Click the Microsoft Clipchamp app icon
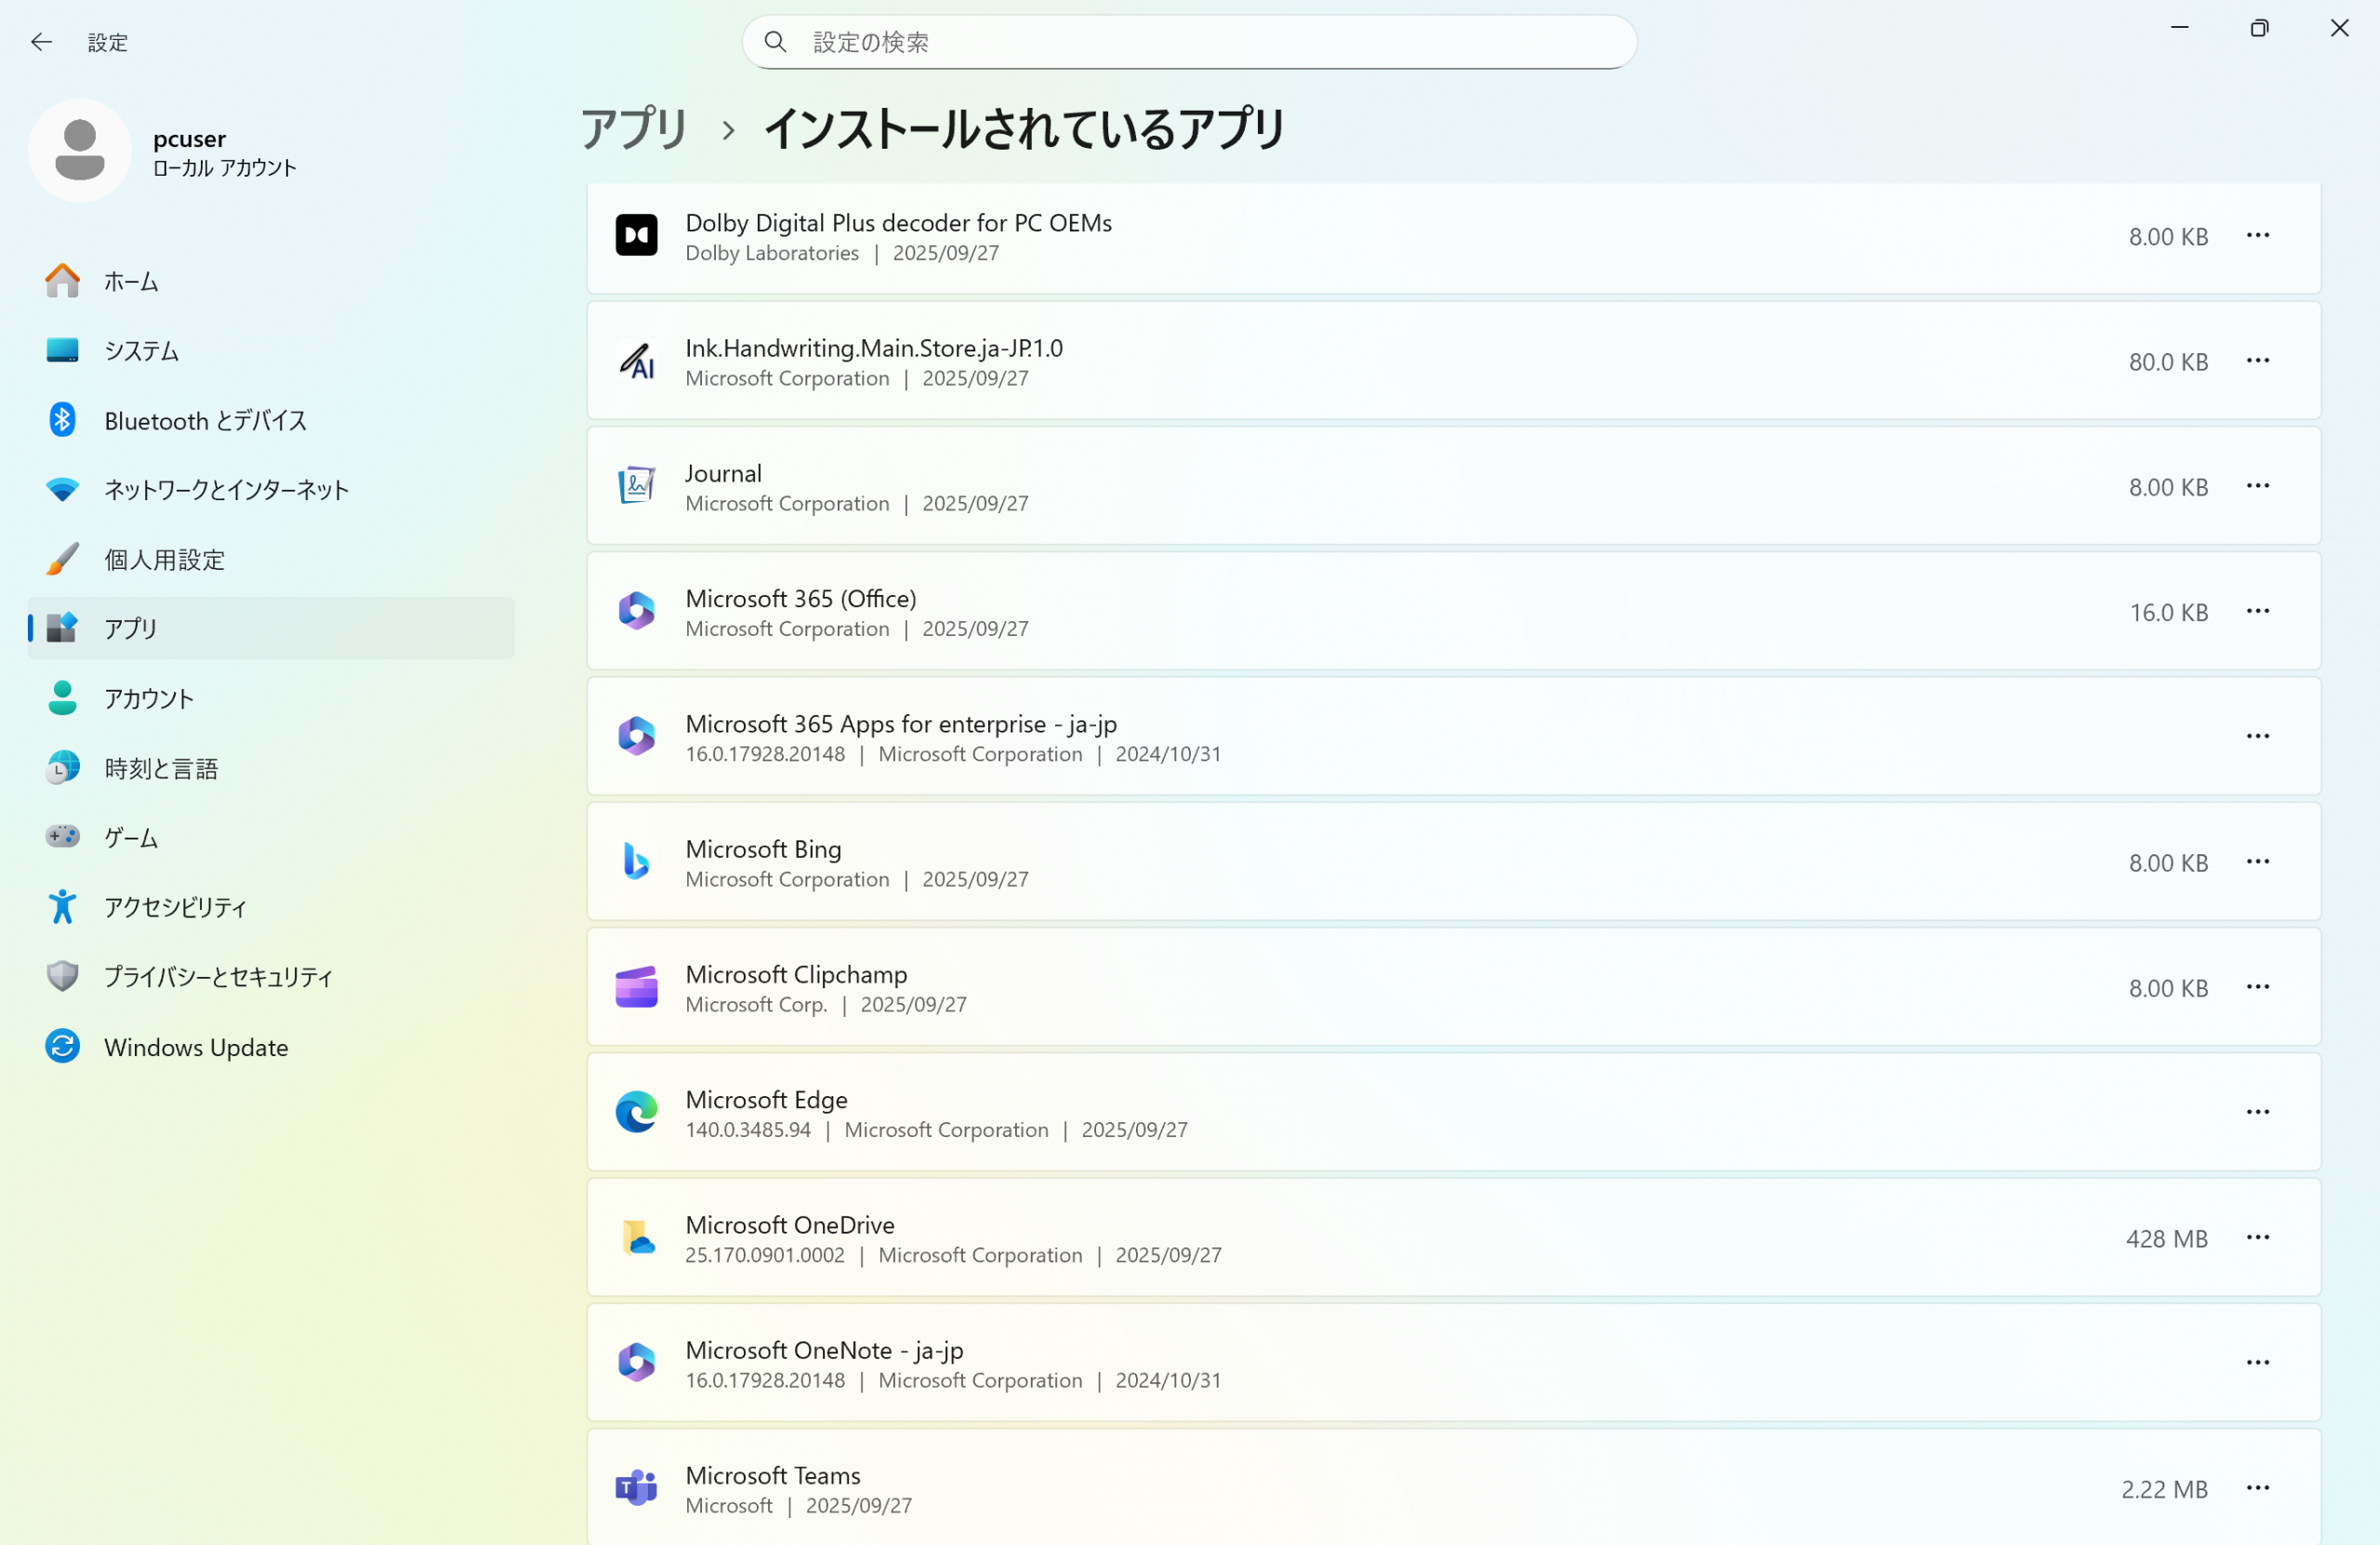The image size is (2380, 1545). click(636, 987)
